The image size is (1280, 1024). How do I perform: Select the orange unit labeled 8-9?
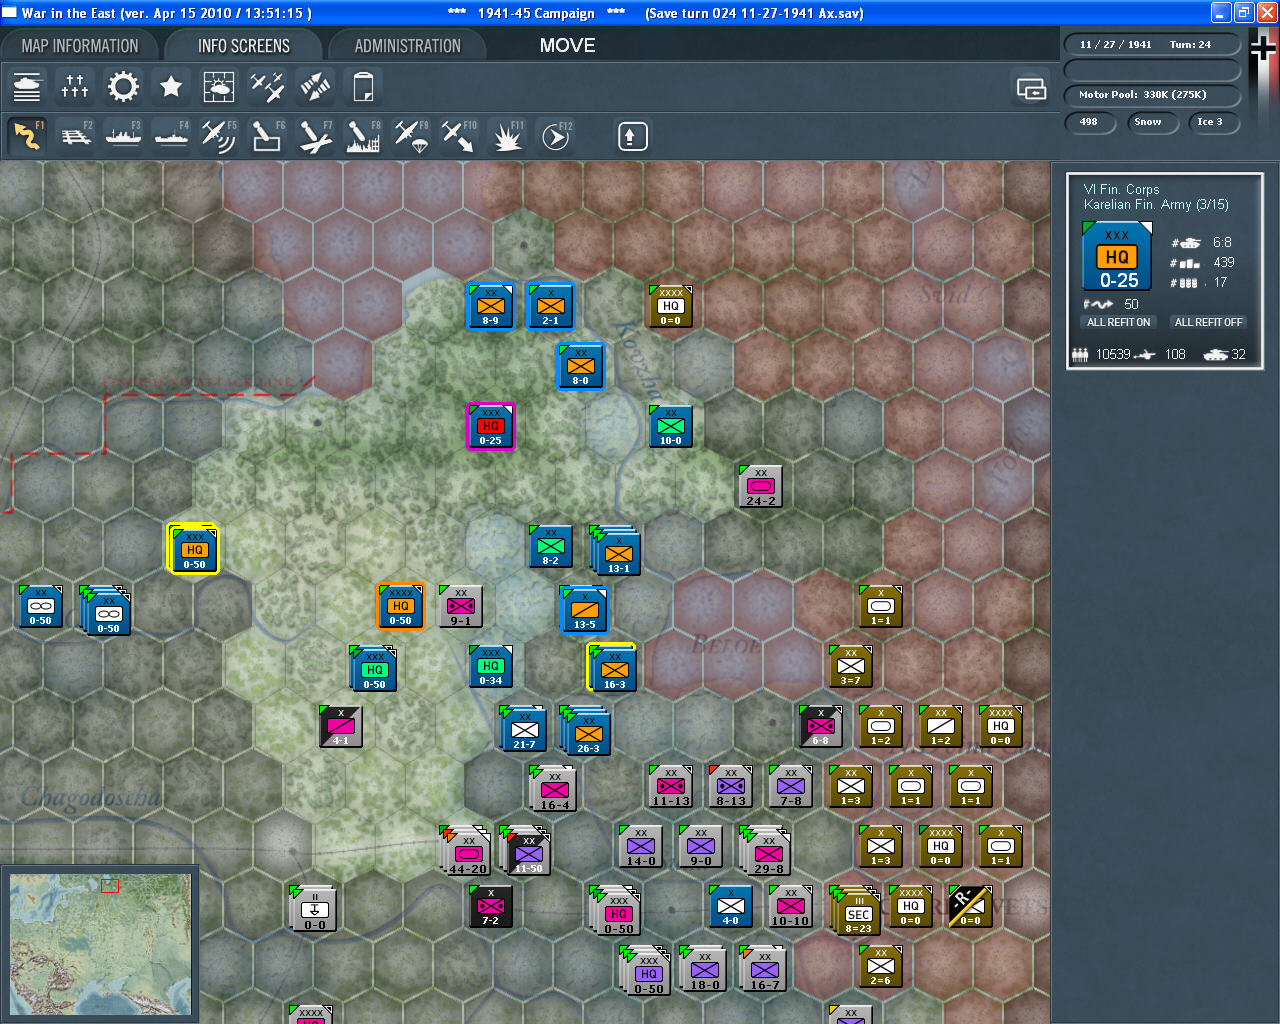point(491,306)
